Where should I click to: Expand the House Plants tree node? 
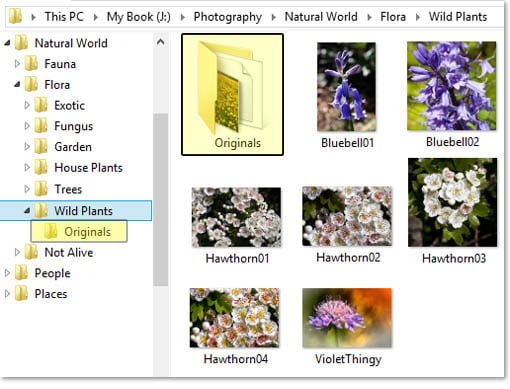[x=27, y=167]
